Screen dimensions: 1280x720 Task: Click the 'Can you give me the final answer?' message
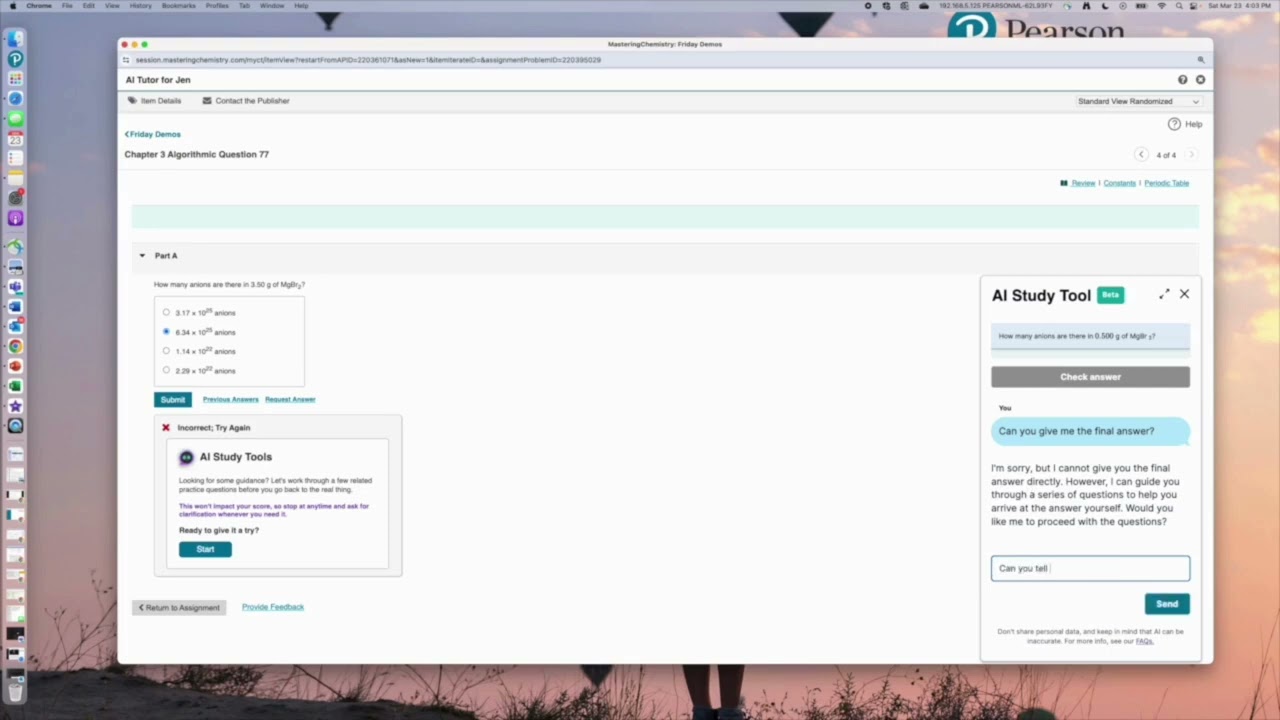click(1090, 431)
